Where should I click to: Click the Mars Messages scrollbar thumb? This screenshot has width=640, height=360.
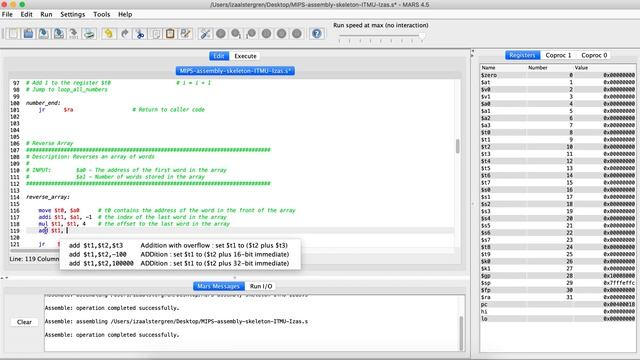(x=462, y=333)
